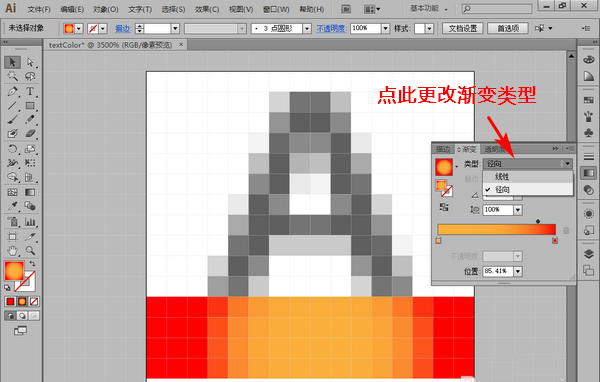Open 不透明度 opacity link in control bar
Screen dimensions: 600x382
(x=331, y=28)
